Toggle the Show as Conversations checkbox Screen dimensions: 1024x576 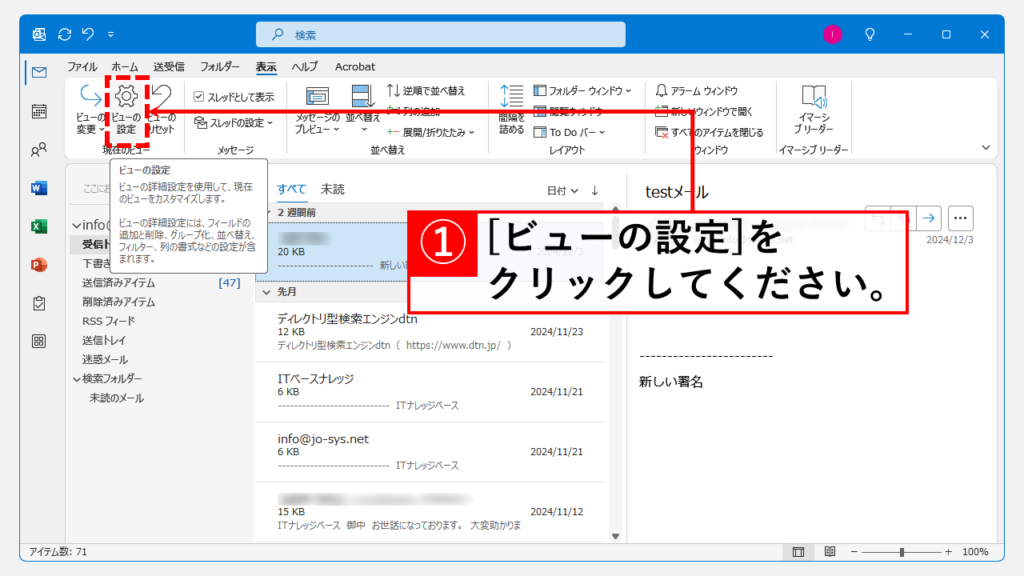click(x=199, y=97)
